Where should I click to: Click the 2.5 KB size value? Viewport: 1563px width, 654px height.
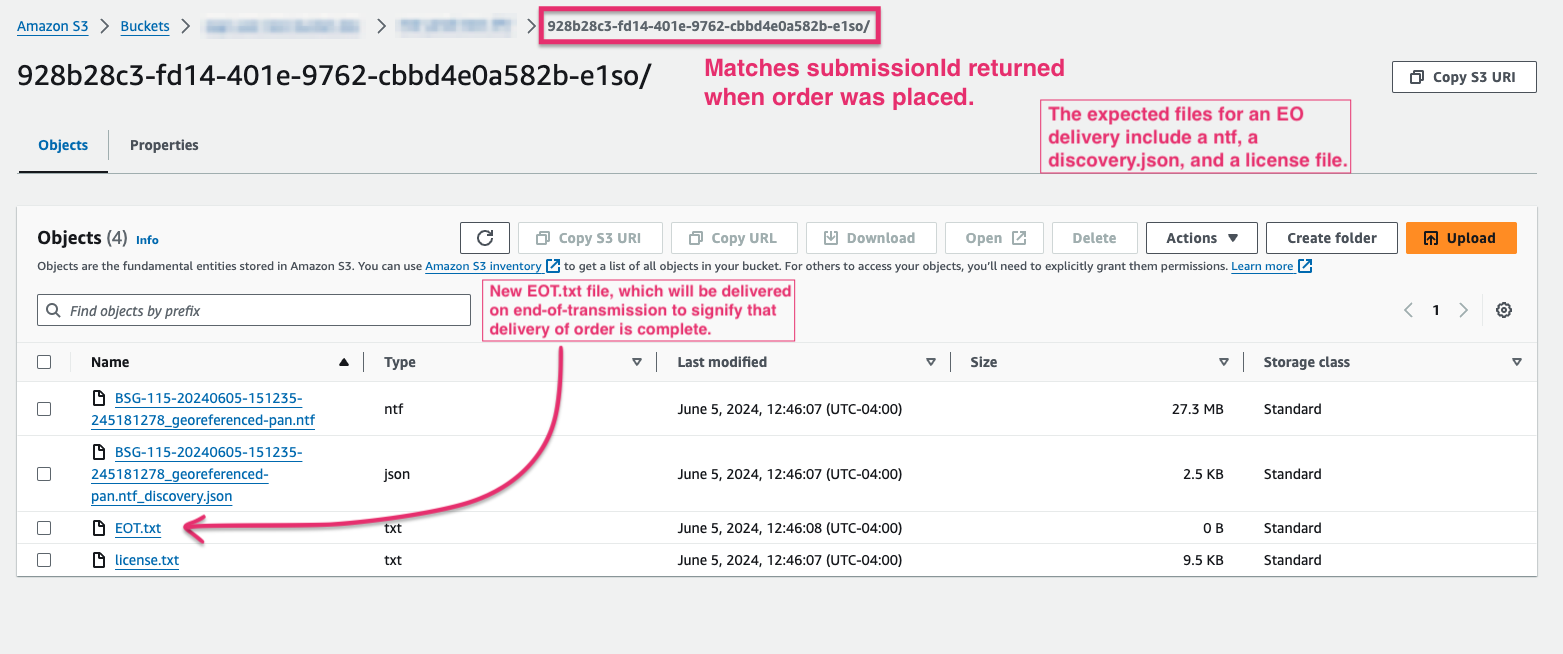point(1203,474)
